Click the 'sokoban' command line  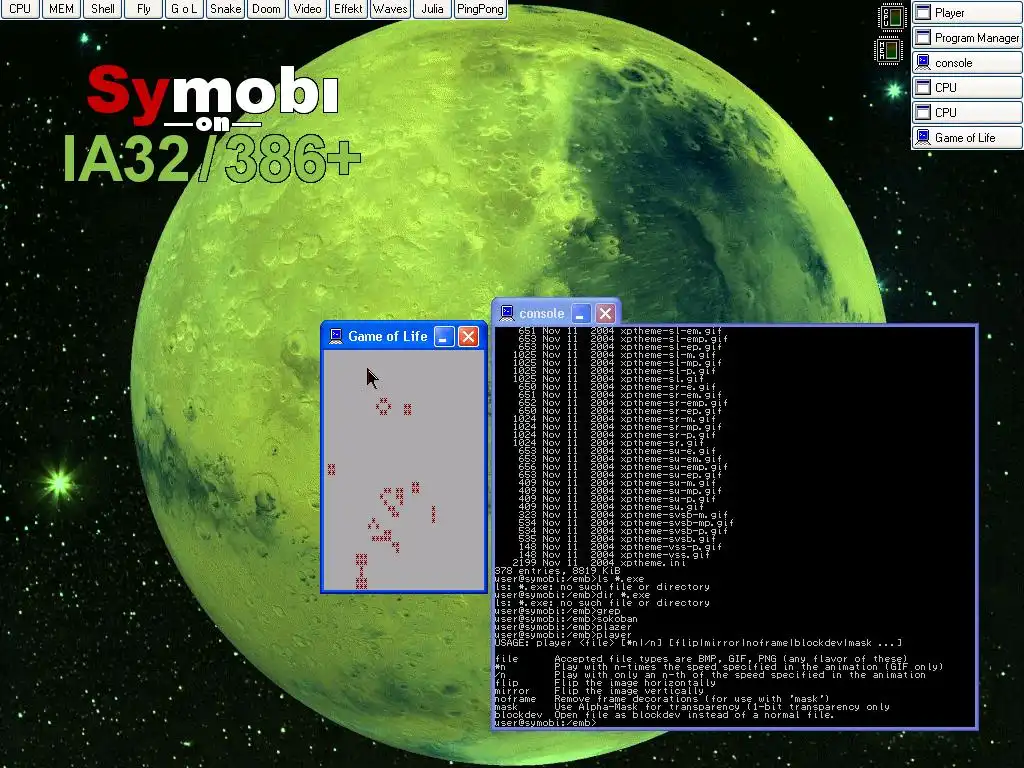(x=566, y=619)
